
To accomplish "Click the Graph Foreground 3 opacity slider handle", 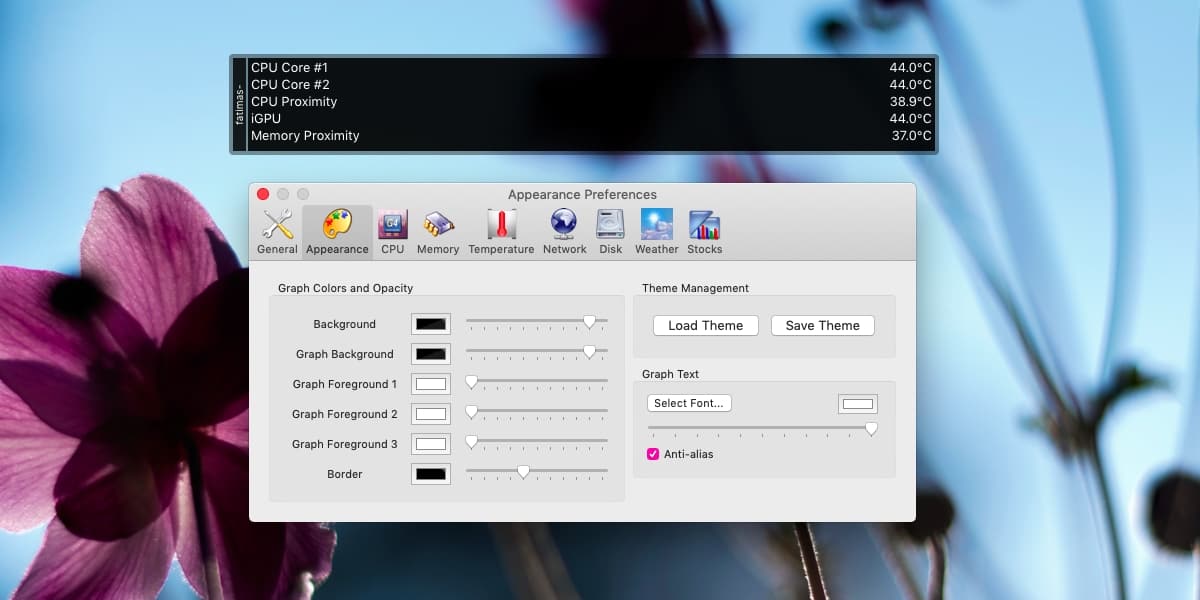I will (x=471, y=442).
